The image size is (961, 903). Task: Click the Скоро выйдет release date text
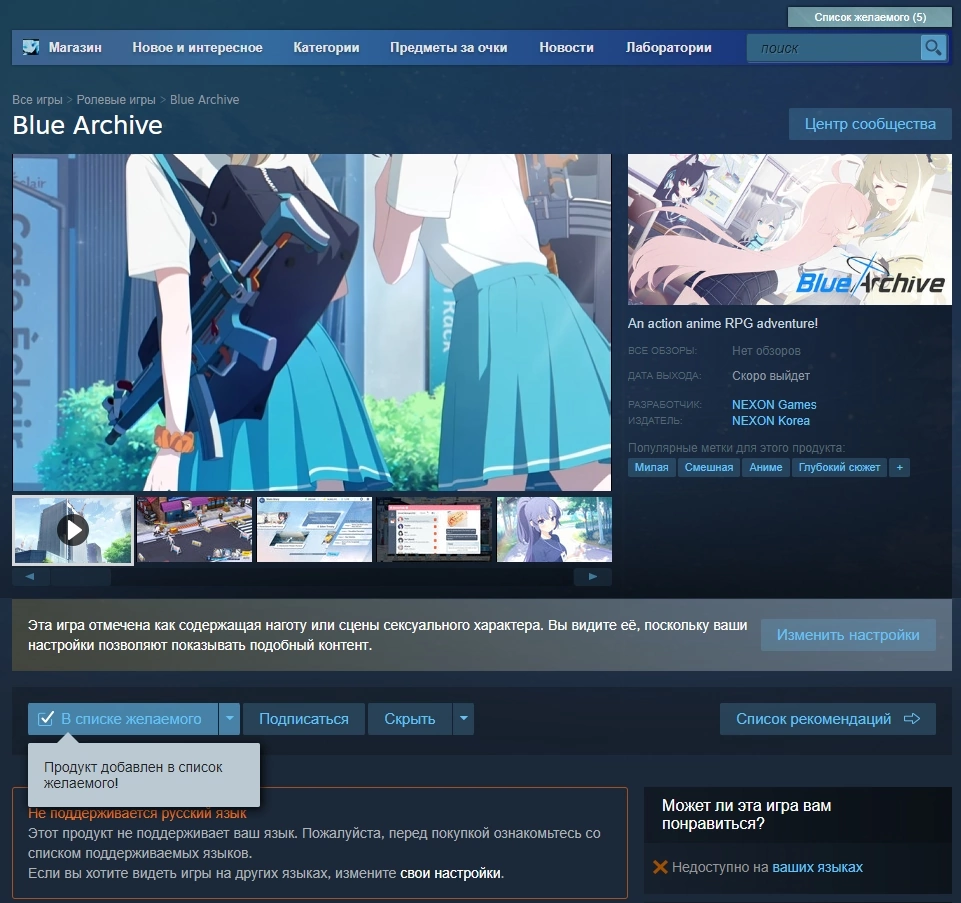tap(770, 376)
